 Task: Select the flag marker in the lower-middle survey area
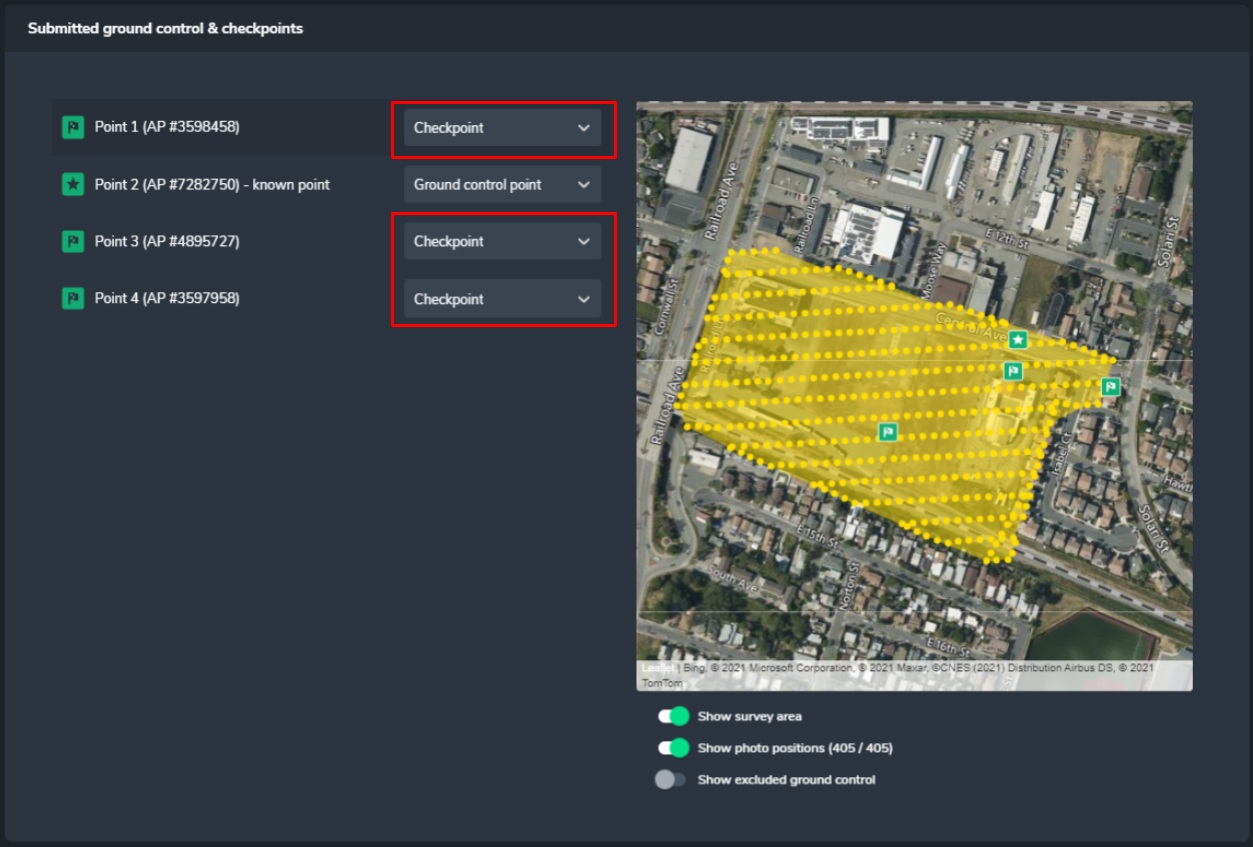pyautogui.click(x=887, y=431)
